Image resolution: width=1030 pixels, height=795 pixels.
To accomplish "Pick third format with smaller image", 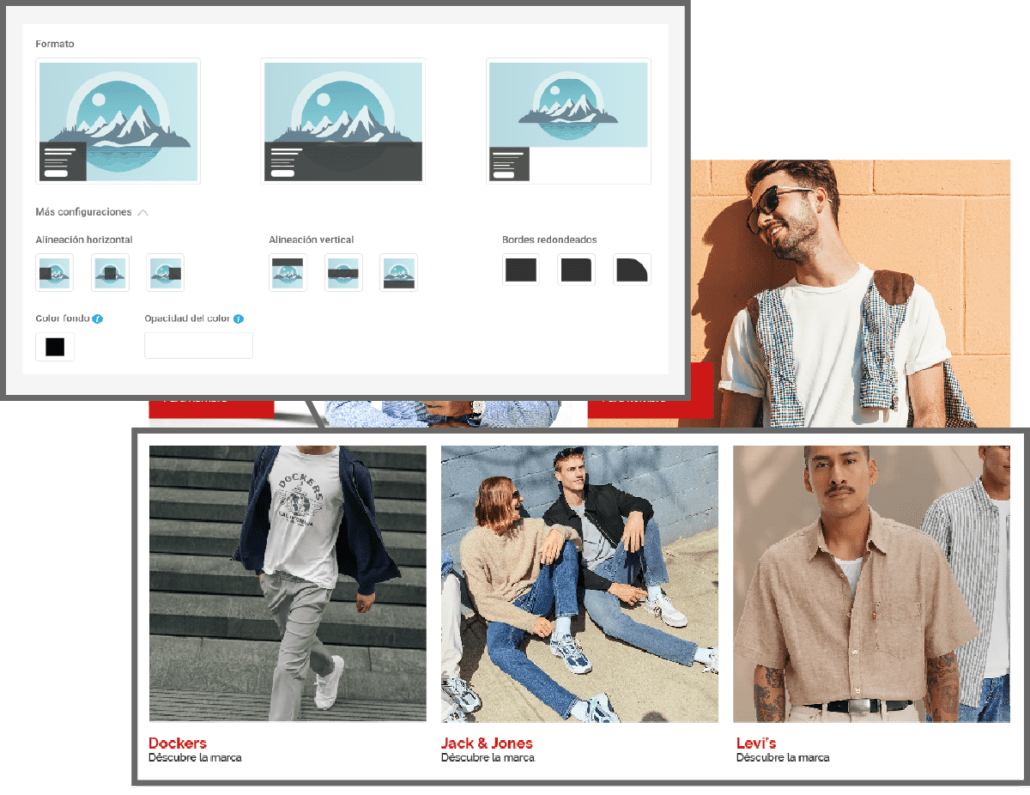I will point(568,121).
